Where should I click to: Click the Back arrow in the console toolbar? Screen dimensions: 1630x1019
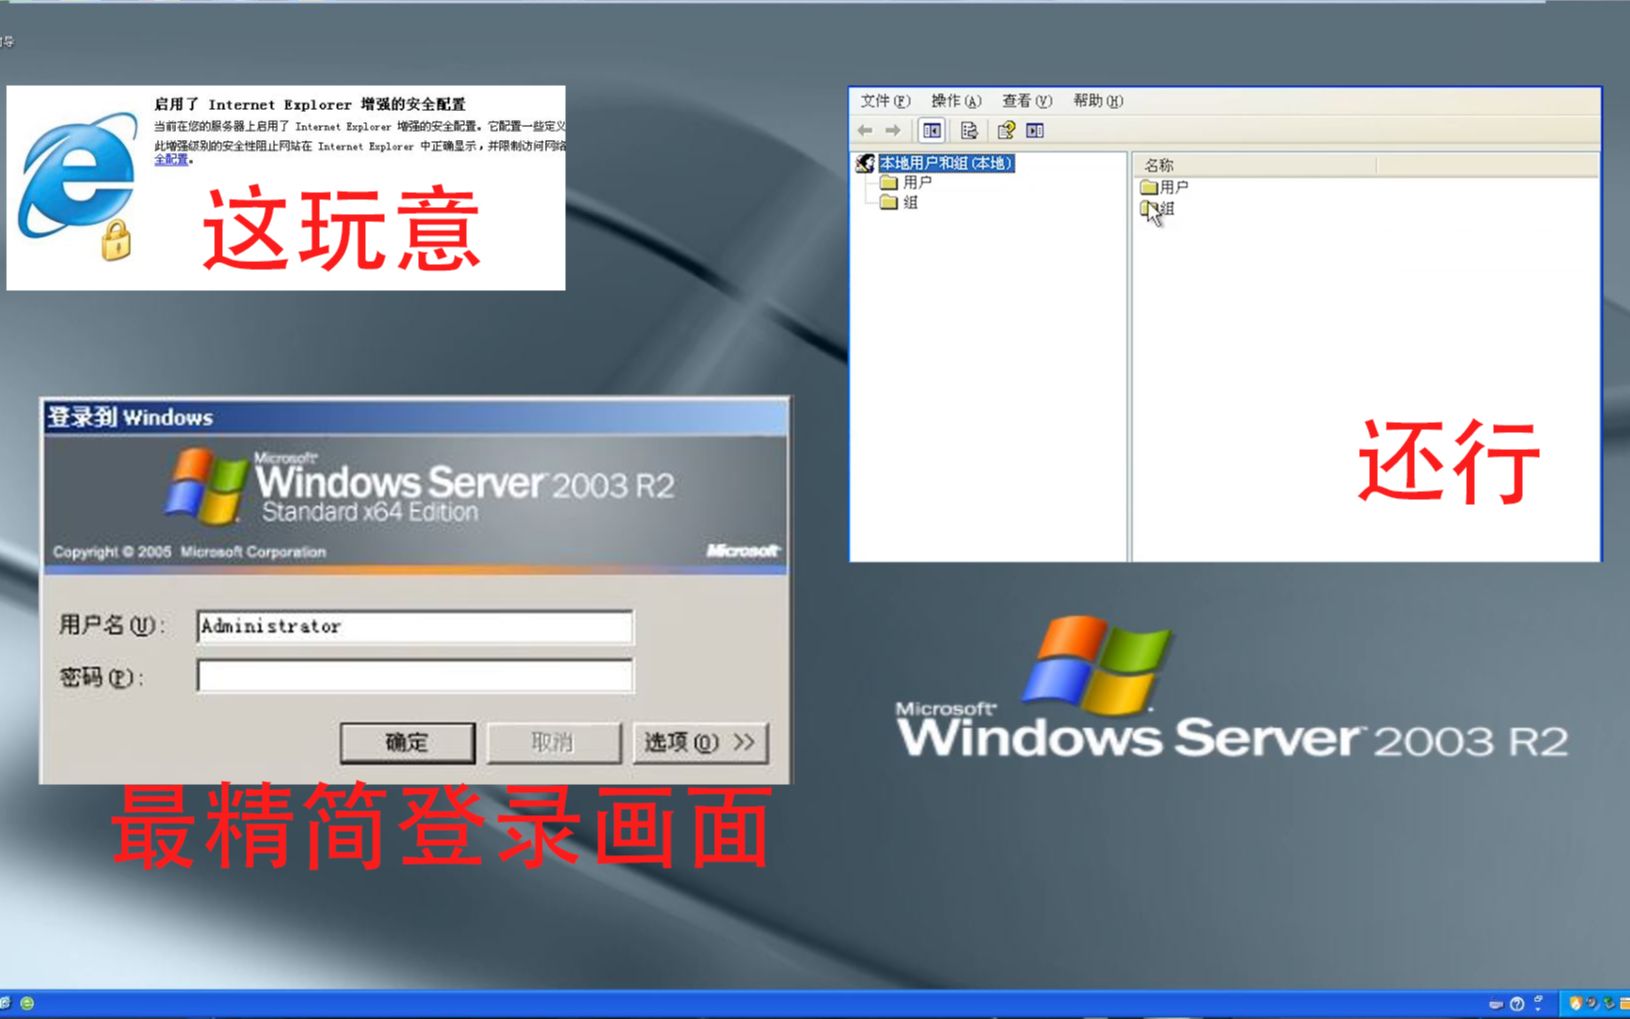[x=865, y=130]
